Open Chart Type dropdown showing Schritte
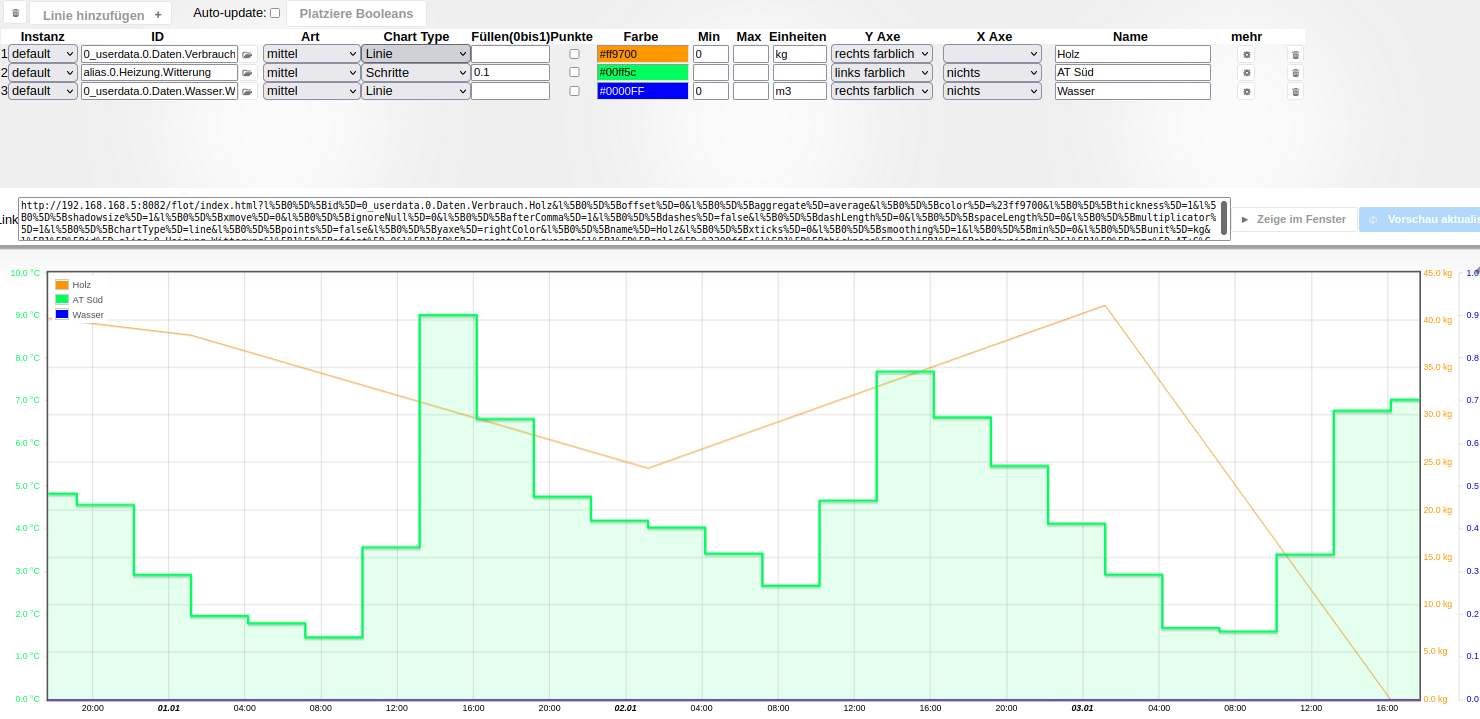1480x719 pixels. [x=415, y=73]
